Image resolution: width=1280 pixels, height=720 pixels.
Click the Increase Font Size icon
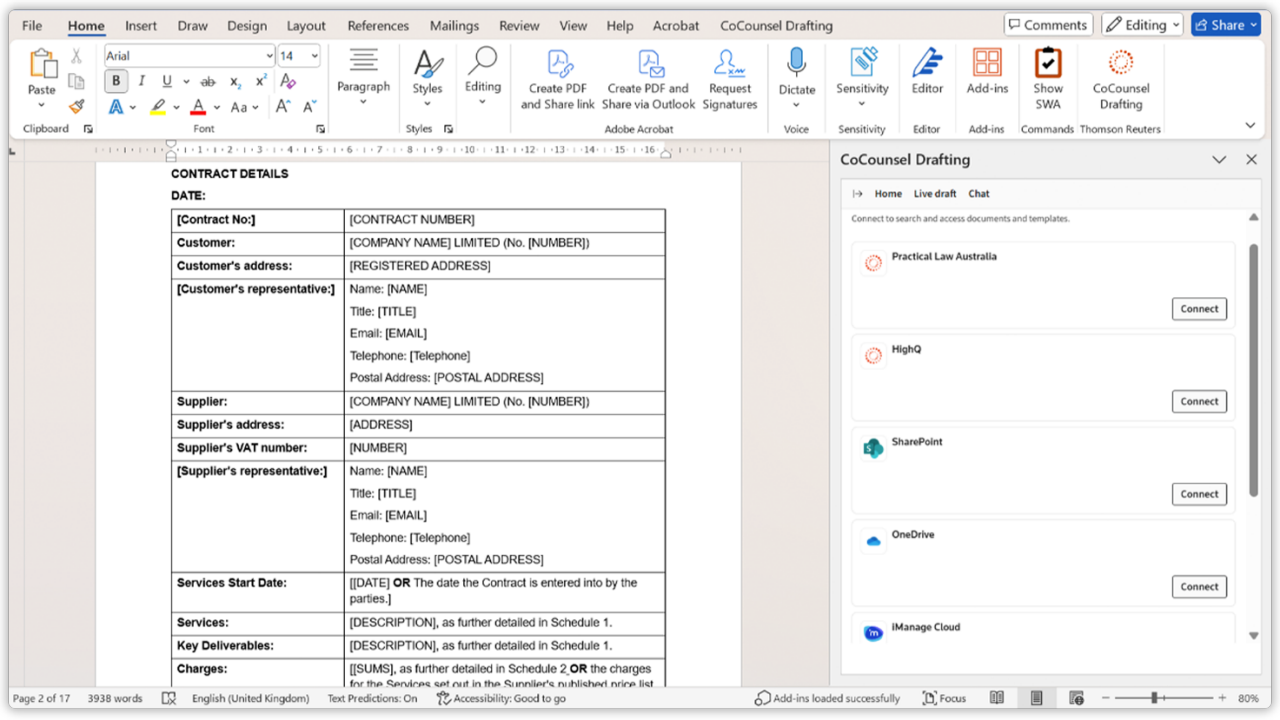pos(283,107)
